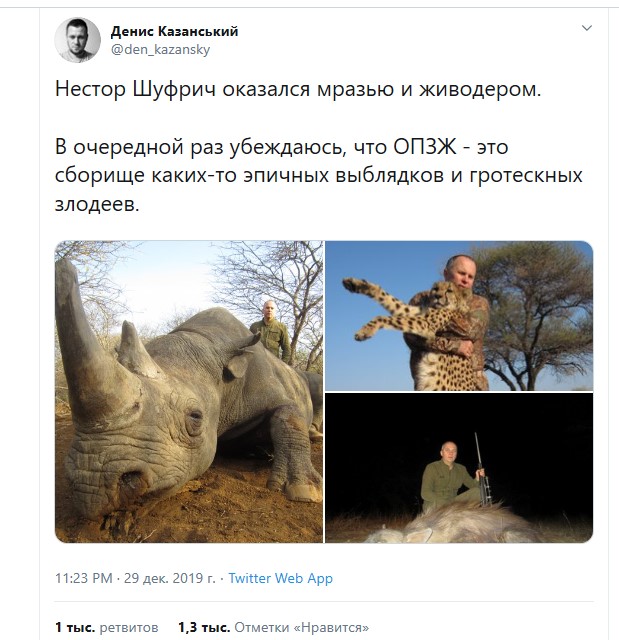619x640 pixels.
Task: Select the paragraph mentioning ОПЗЖ
Action: 318,176
